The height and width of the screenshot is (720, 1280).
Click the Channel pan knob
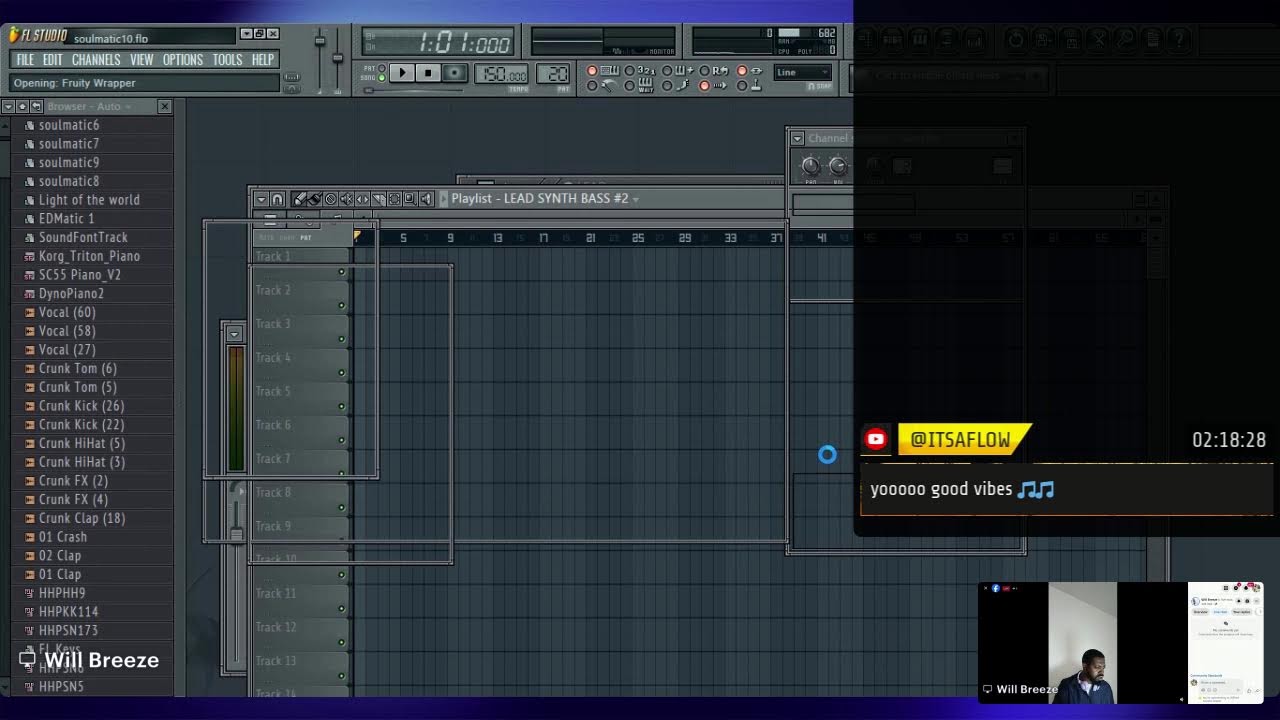[x=811, y=167]
